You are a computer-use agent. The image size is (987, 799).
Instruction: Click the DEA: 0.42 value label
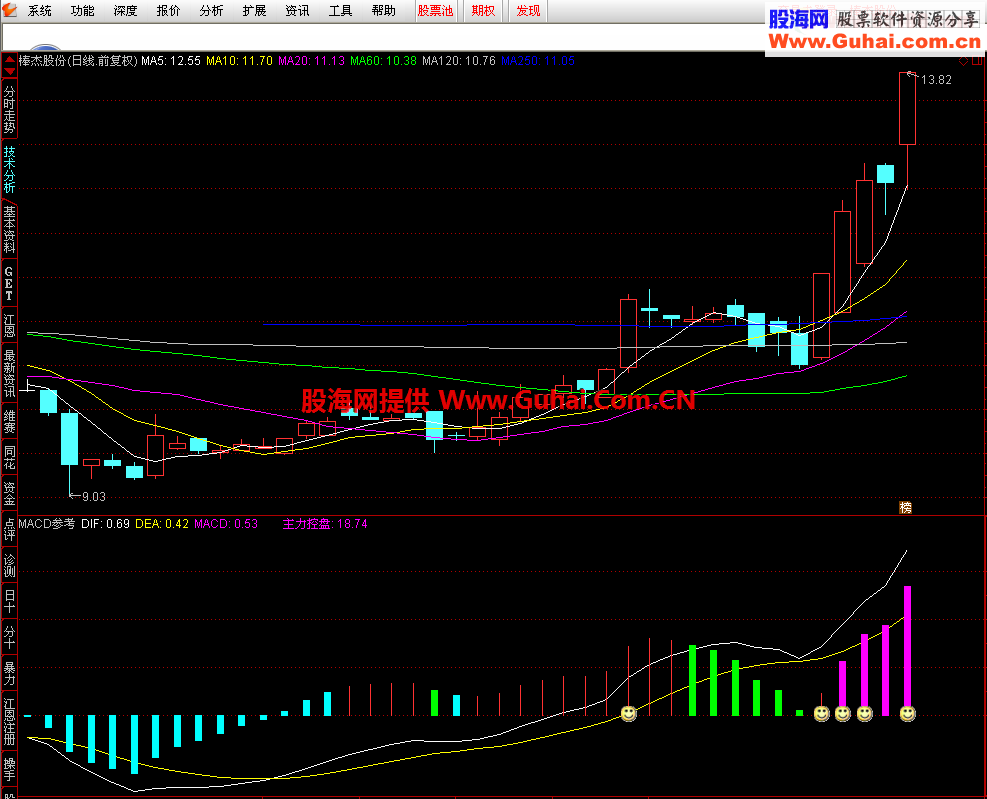pyautogui.click(x=162, y=524)
